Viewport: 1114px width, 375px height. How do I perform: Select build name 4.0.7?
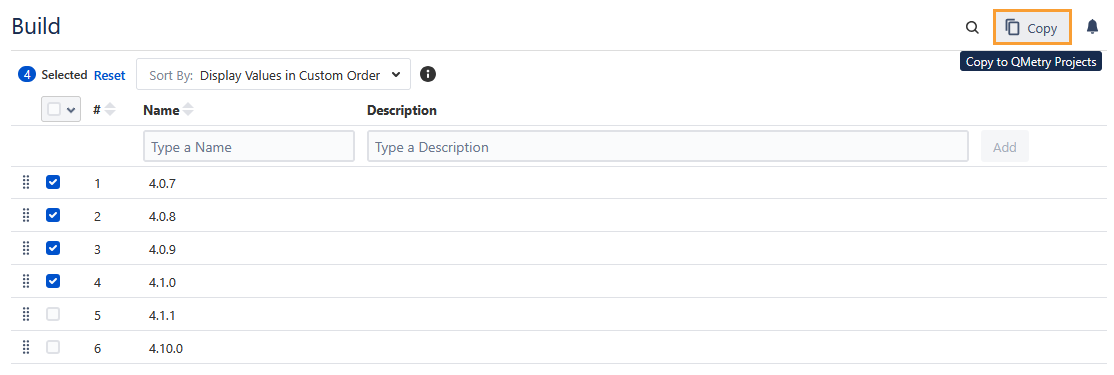[x=162, y=184]
